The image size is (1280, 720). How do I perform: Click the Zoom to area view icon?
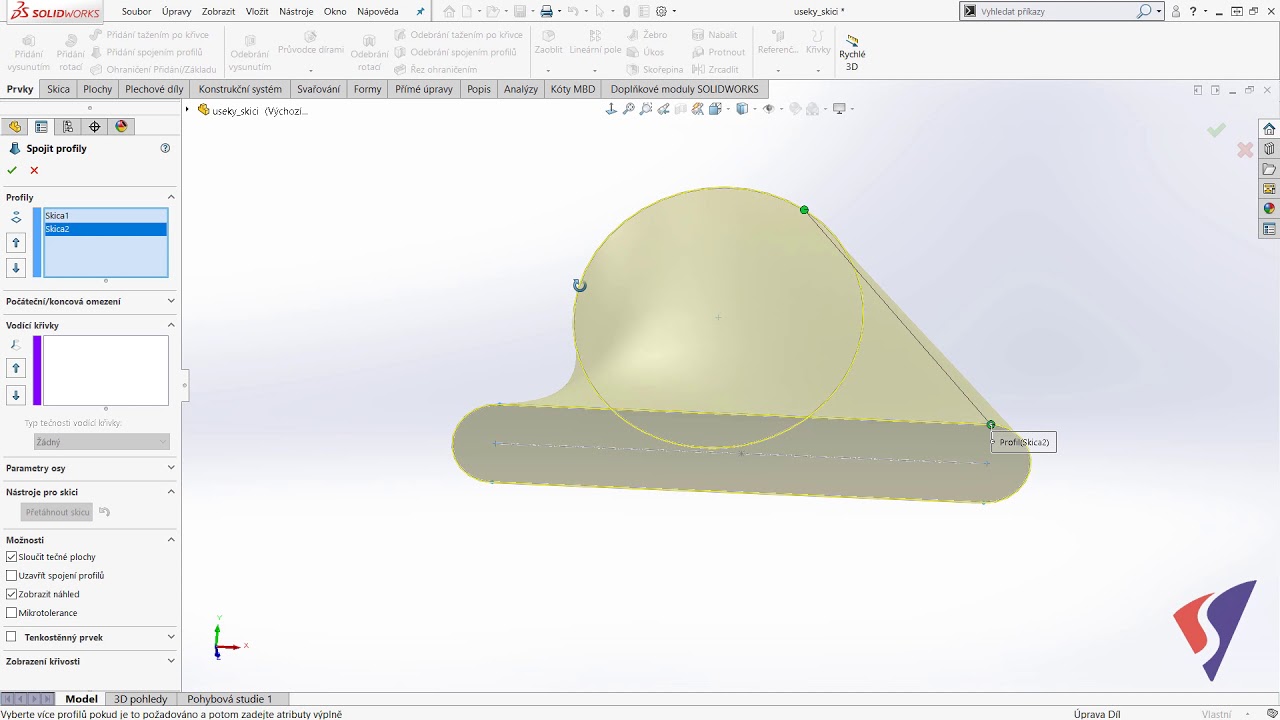click(646, 109)
